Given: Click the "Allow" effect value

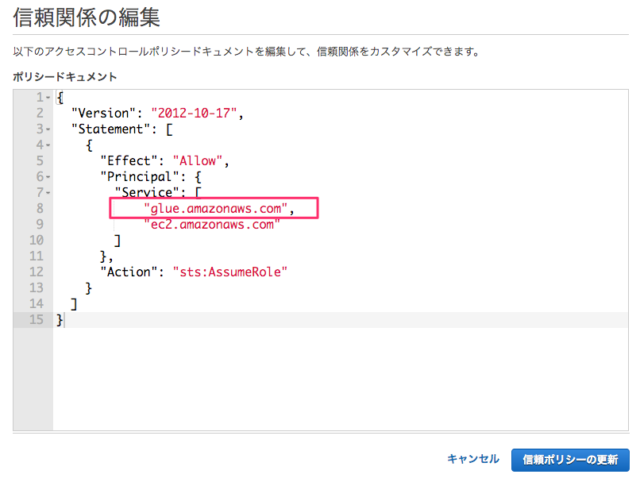Looking at the screenshot, I should (198, 161).
